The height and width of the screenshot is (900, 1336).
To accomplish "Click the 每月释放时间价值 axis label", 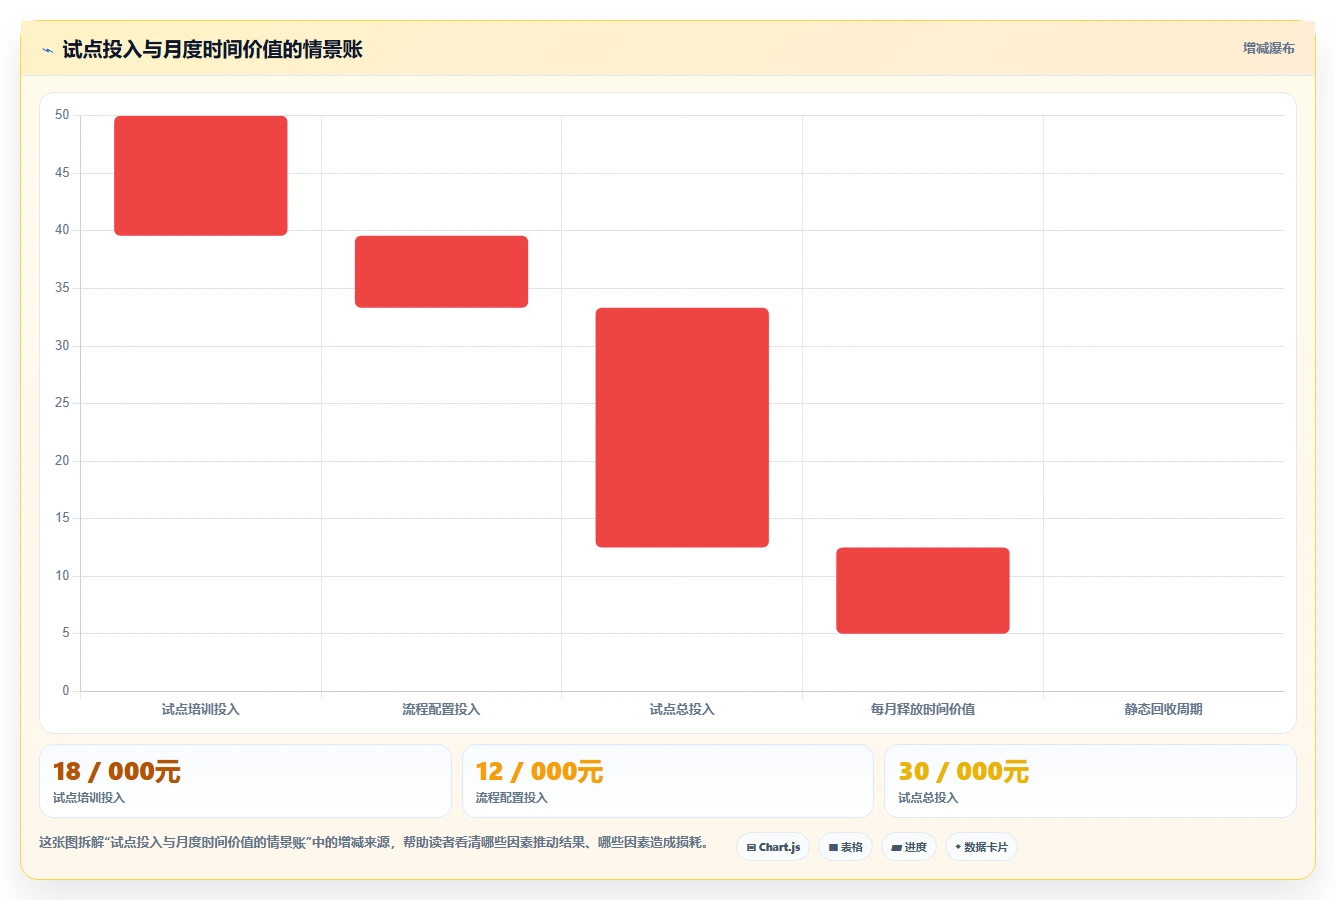I will (923, 709).
